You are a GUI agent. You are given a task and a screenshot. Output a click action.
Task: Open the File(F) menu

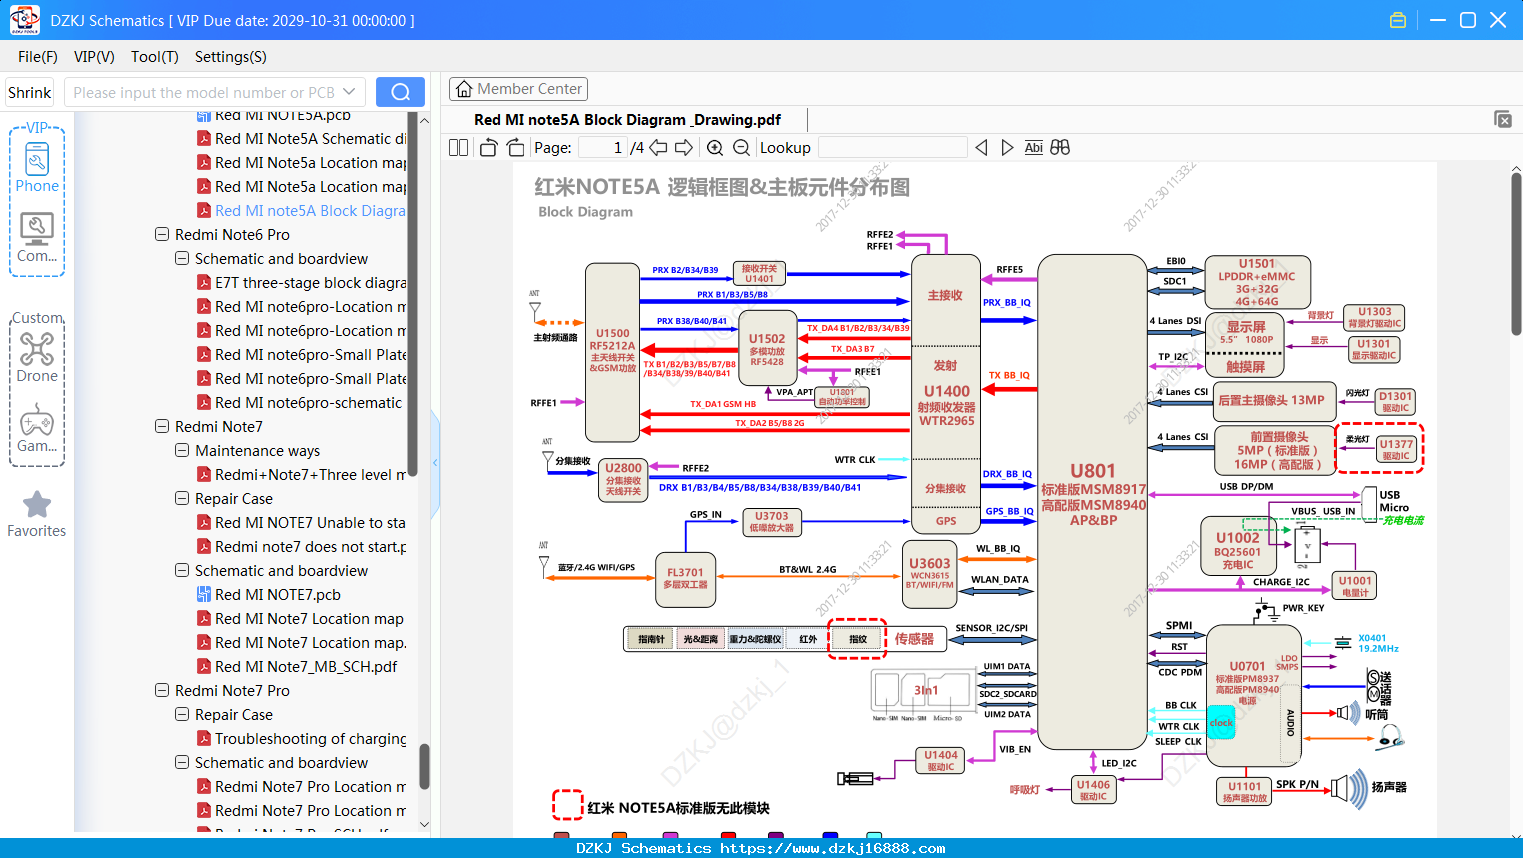coord(38,57)
